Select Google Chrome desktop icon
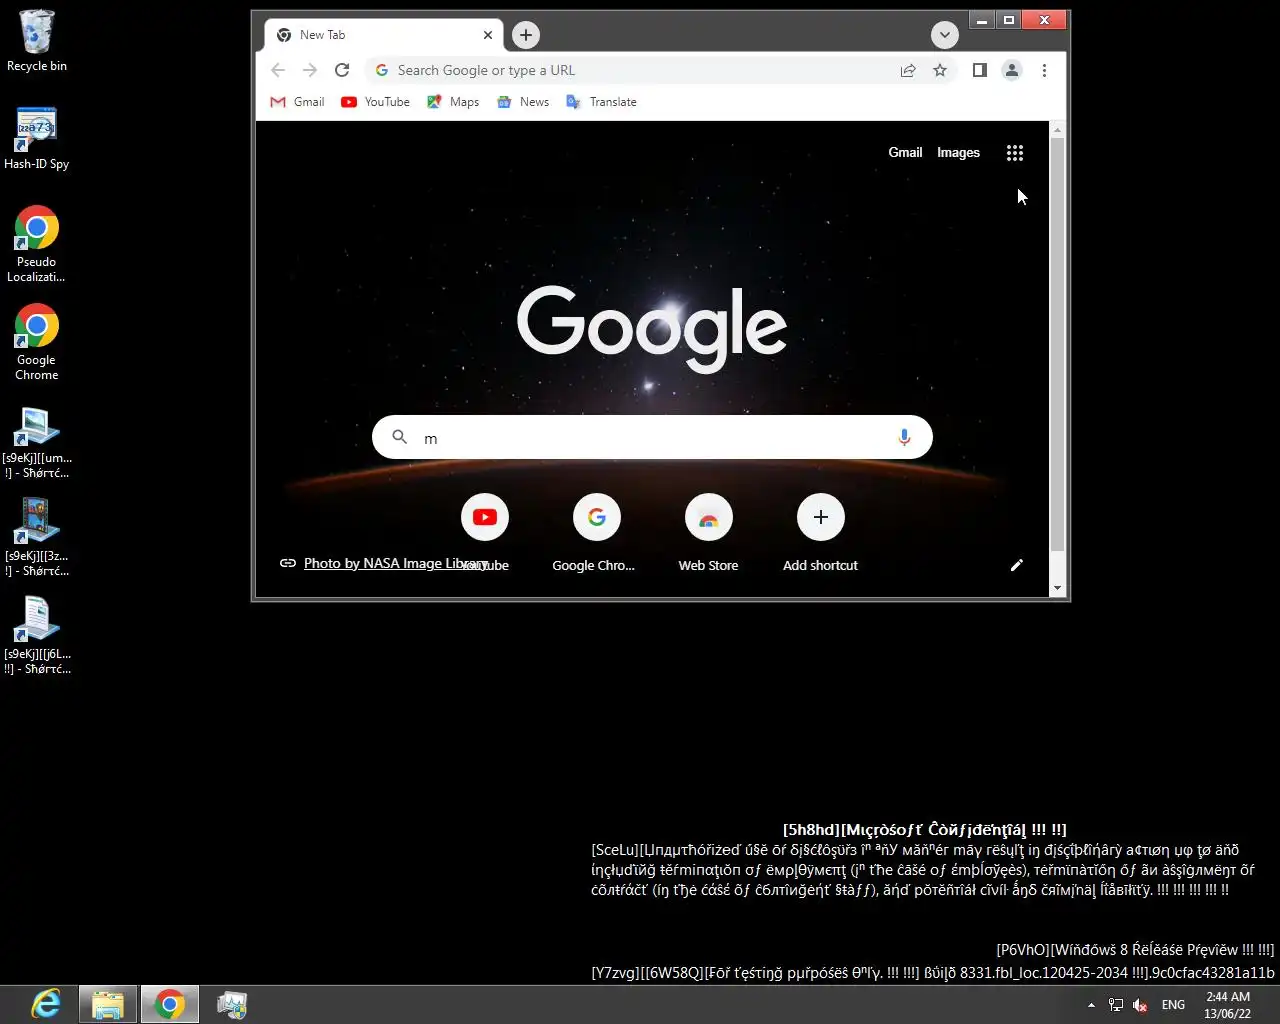The image size is (1280, 1024). pyautogui.click(x=37, y=342)
